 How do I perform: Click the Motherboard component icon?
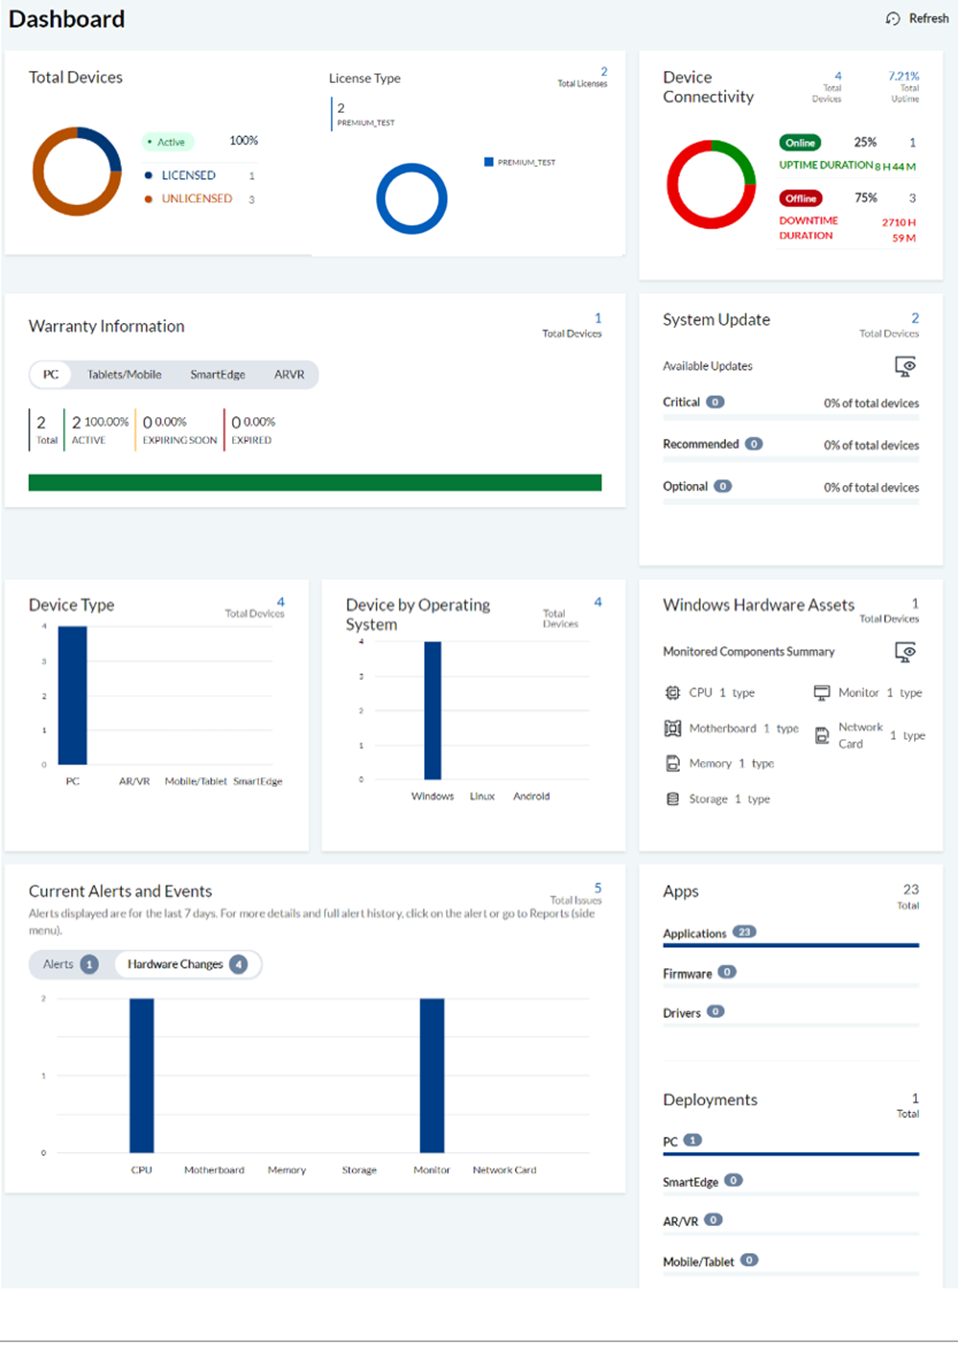673,728
